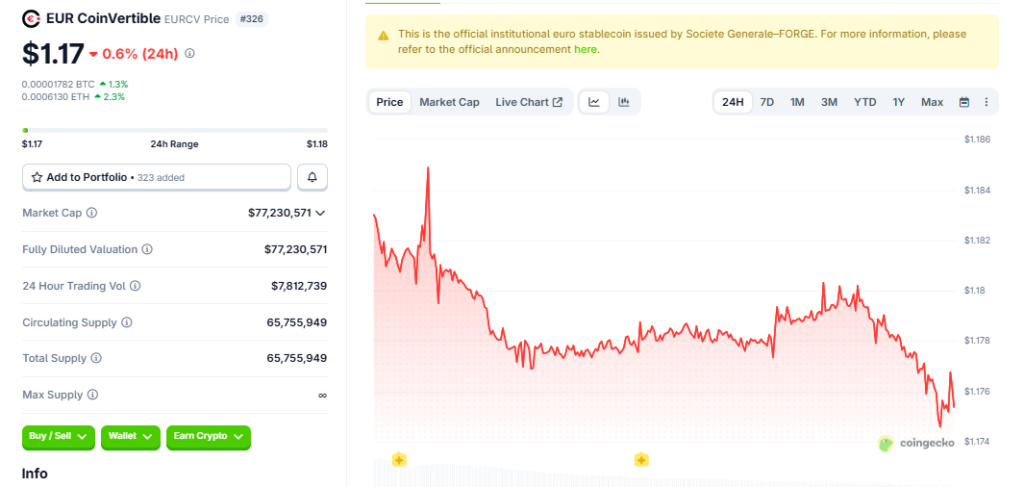Select the 1Y time range
This screenshot has width=1024, height=487.
point(899,102)
